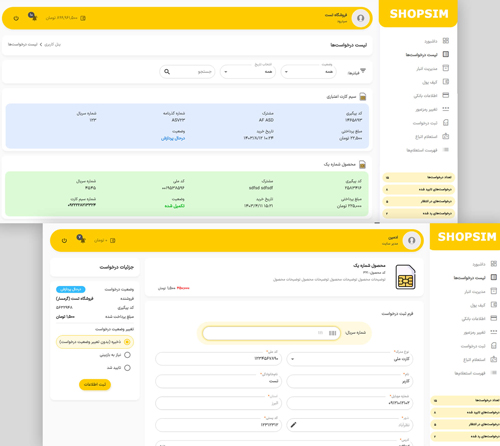This screenshot has height=446, width=500.
Task: Open user avatar in top window header
Action: (x=360, y=18)
